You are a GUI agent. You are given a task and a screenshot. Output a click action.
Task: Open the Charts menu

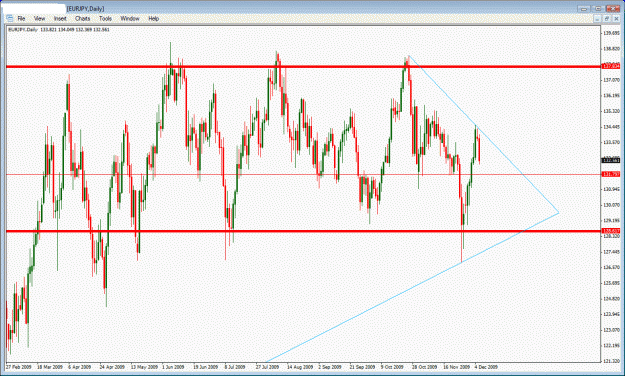(83, 18)
